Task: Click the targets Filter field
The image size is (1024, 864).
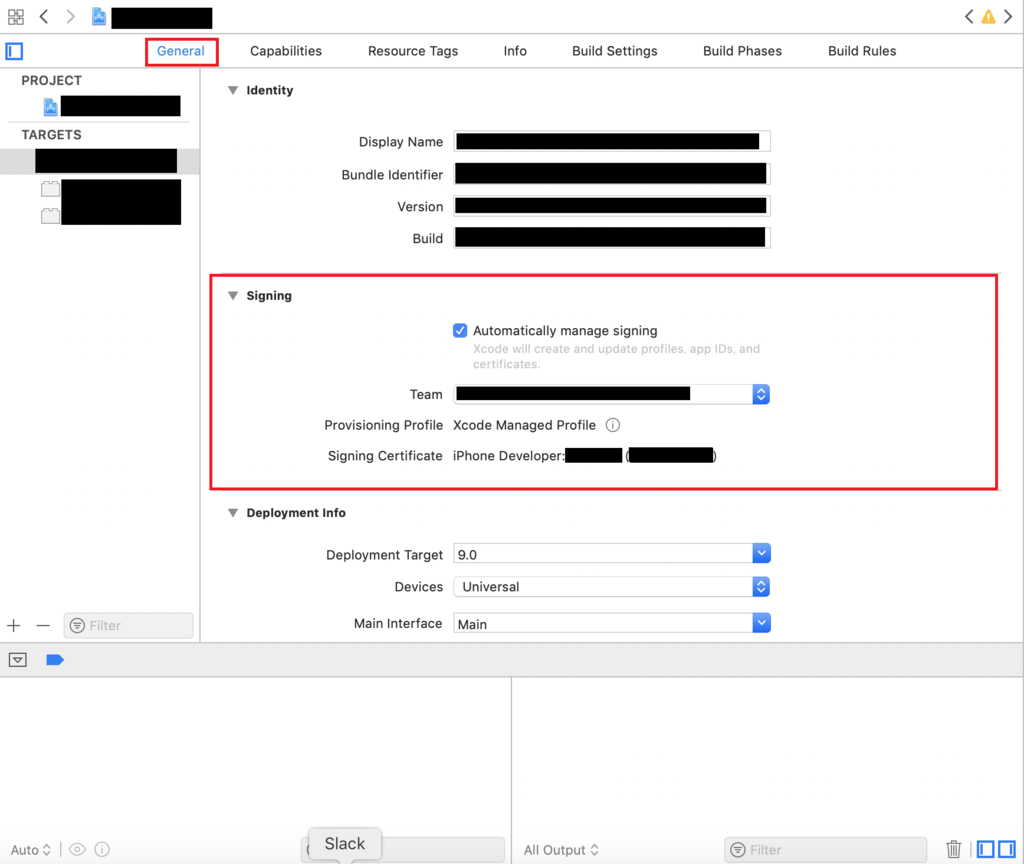Action: 129,626
